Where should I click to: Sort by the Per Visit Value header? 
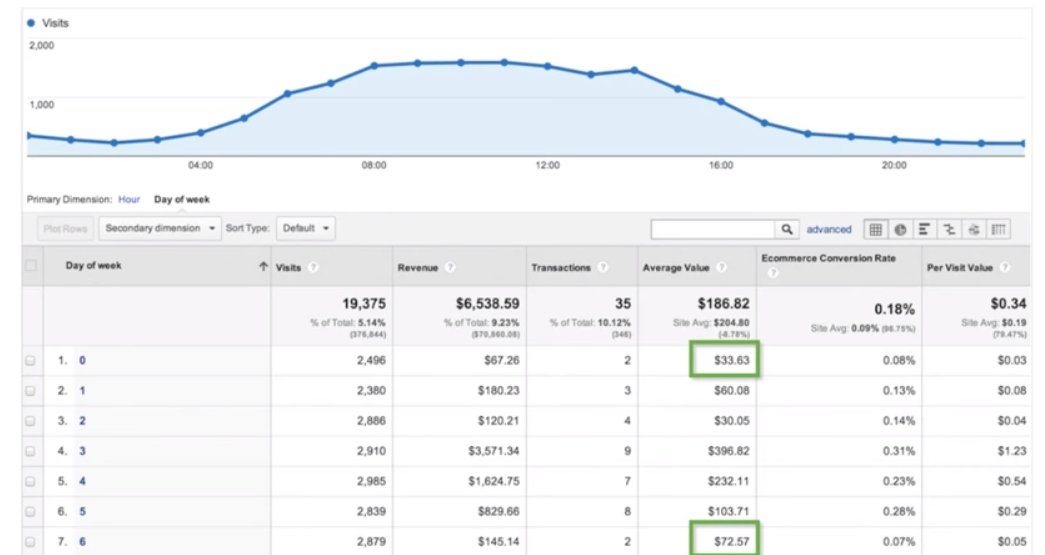[x=960, y=267]
